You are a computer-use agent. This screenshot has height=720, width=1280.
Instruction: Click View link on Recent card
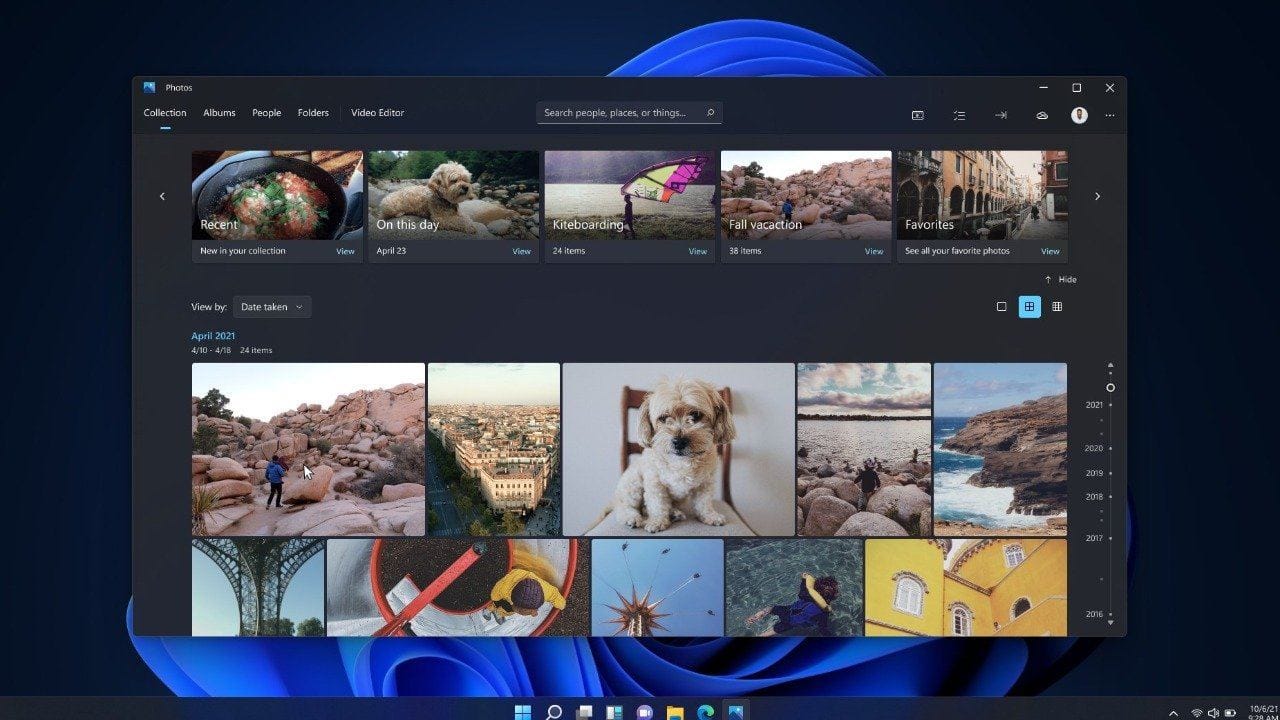pos(345,251)
